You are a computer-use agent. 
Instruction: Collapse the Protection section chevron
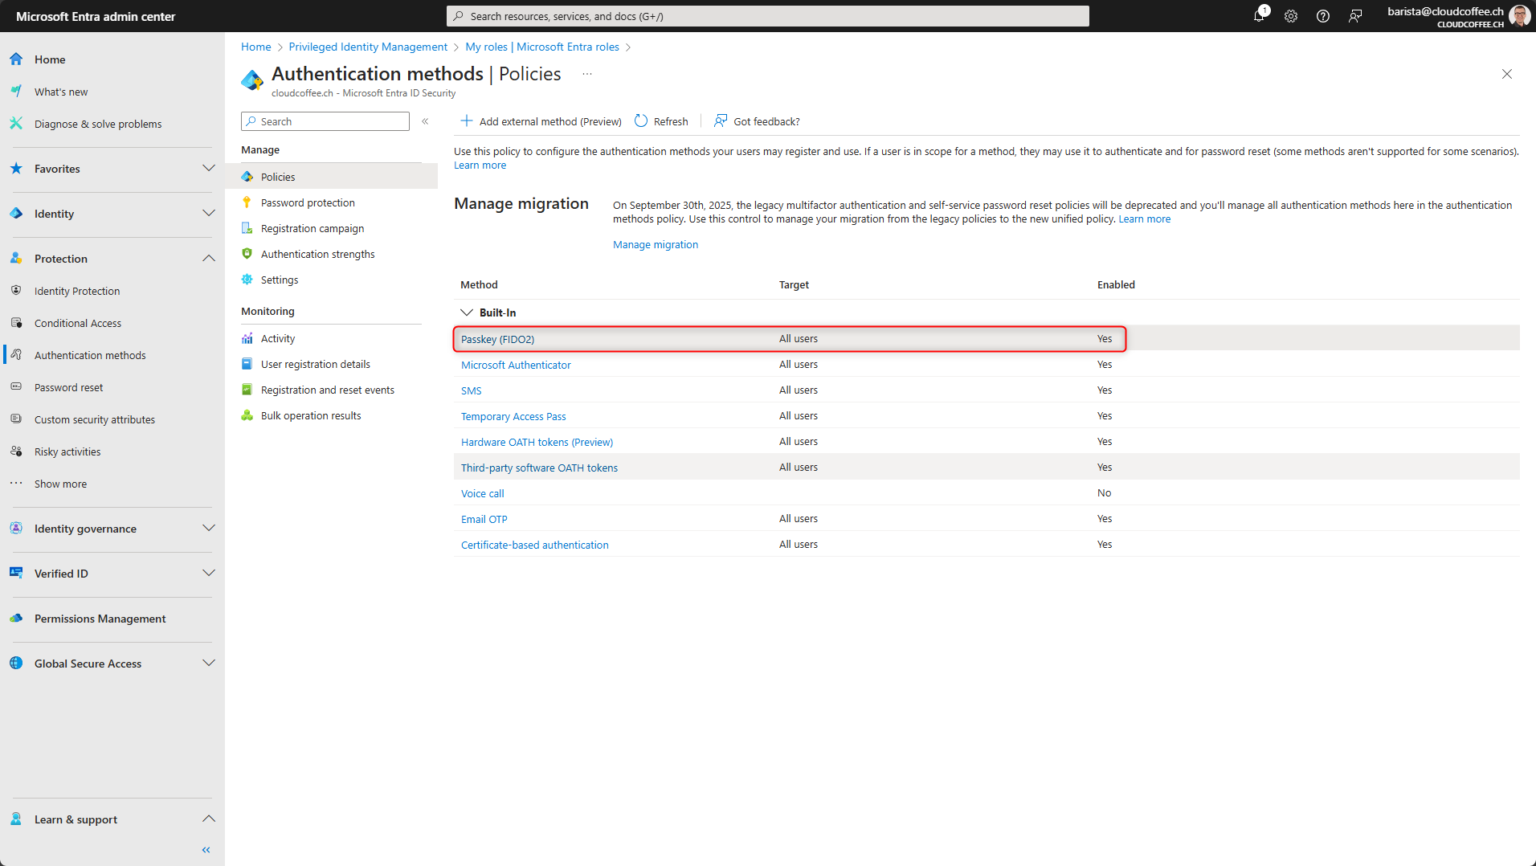point(208,258)
